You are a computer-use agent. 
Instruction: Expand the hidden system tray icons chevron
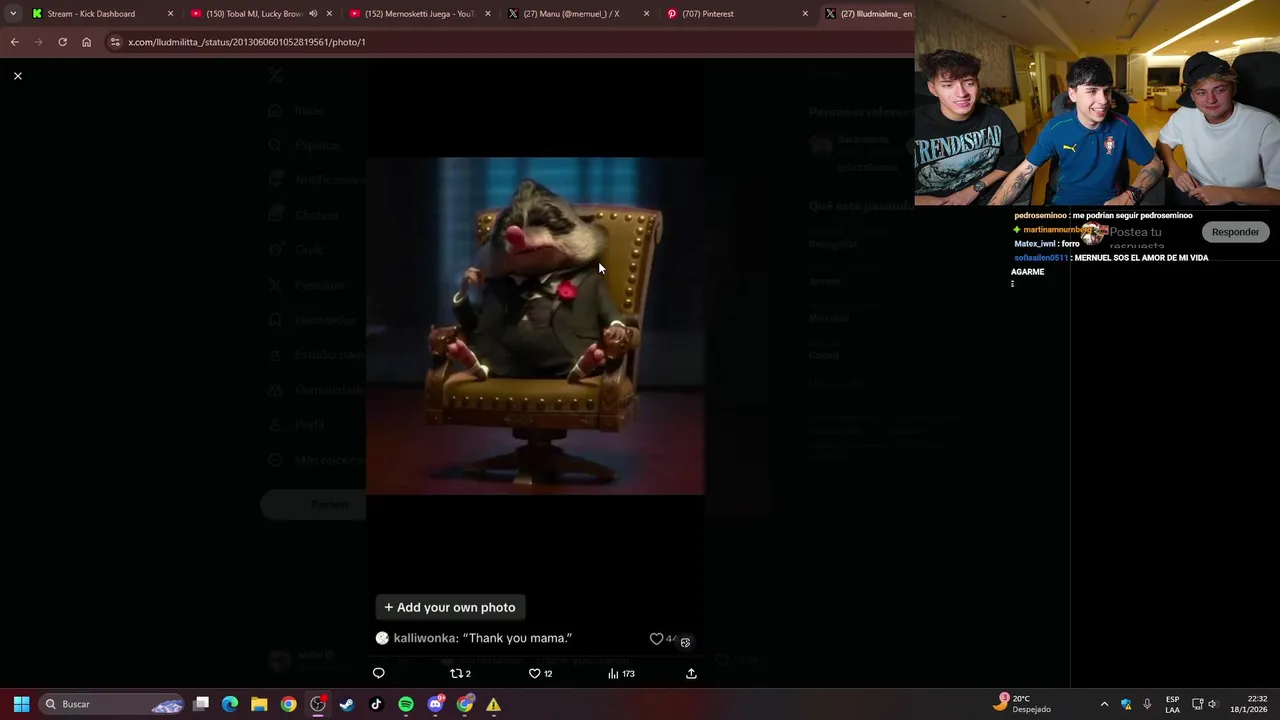click(1104, 704)
